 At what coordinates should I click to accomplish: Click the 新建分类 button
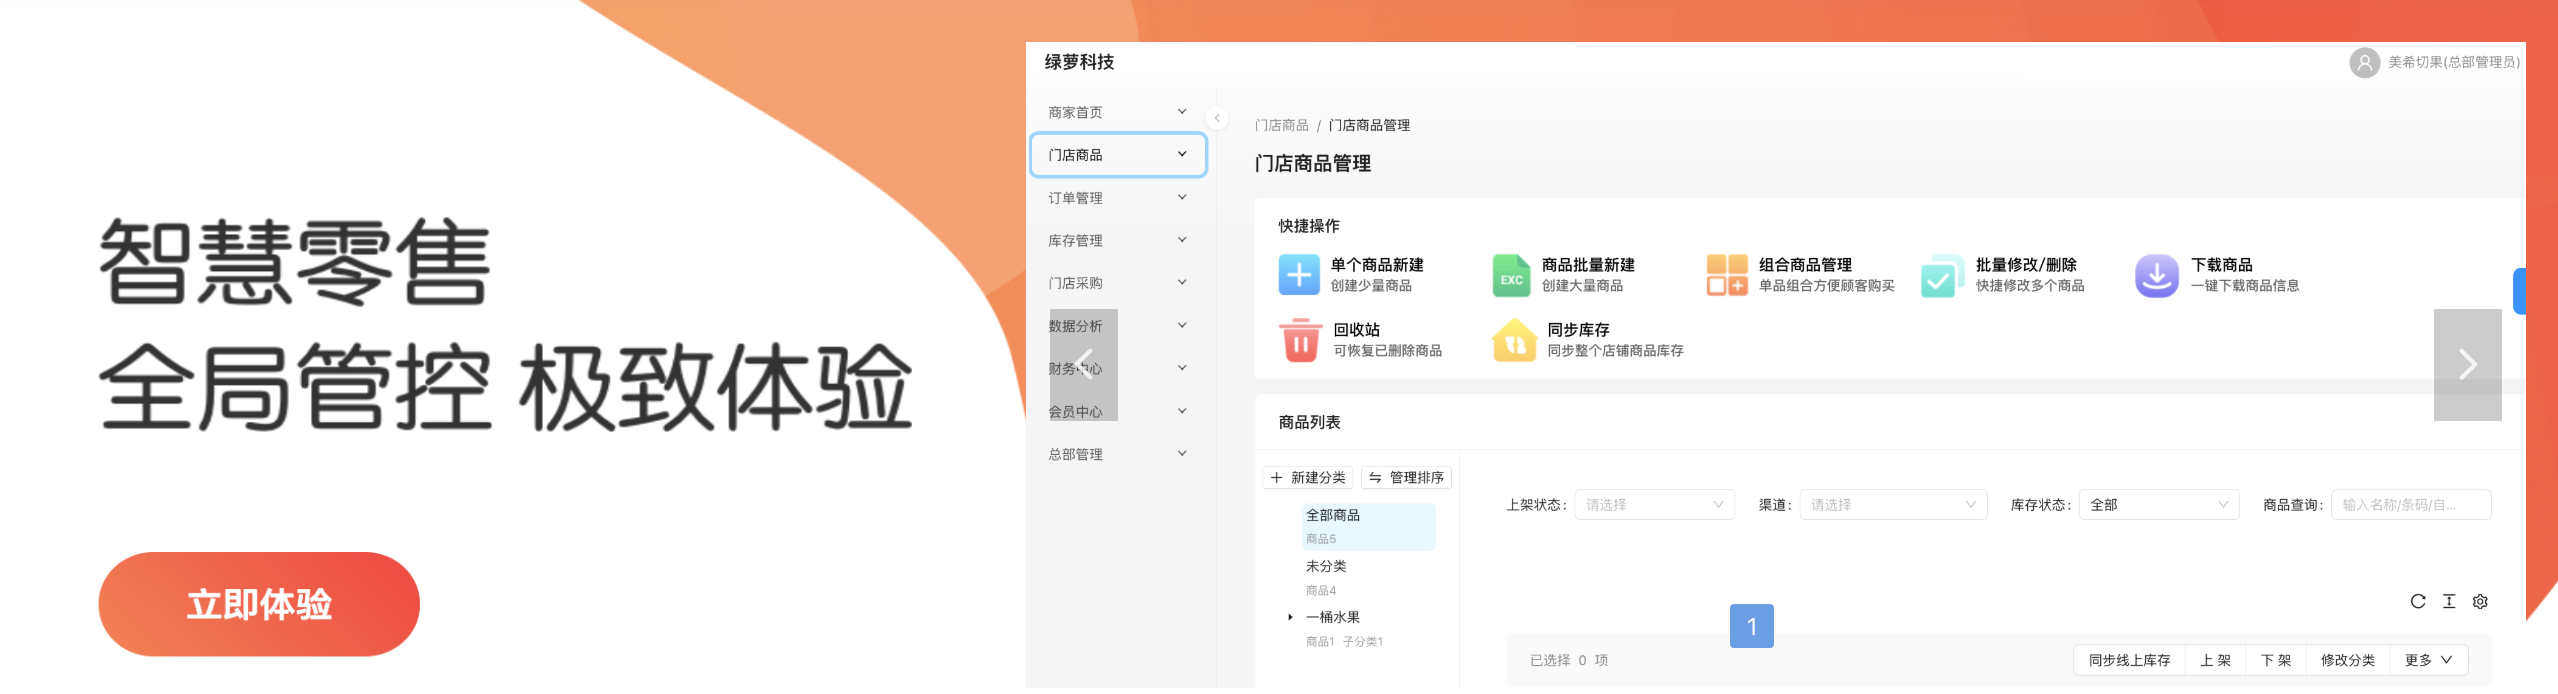click(1308, 478)
